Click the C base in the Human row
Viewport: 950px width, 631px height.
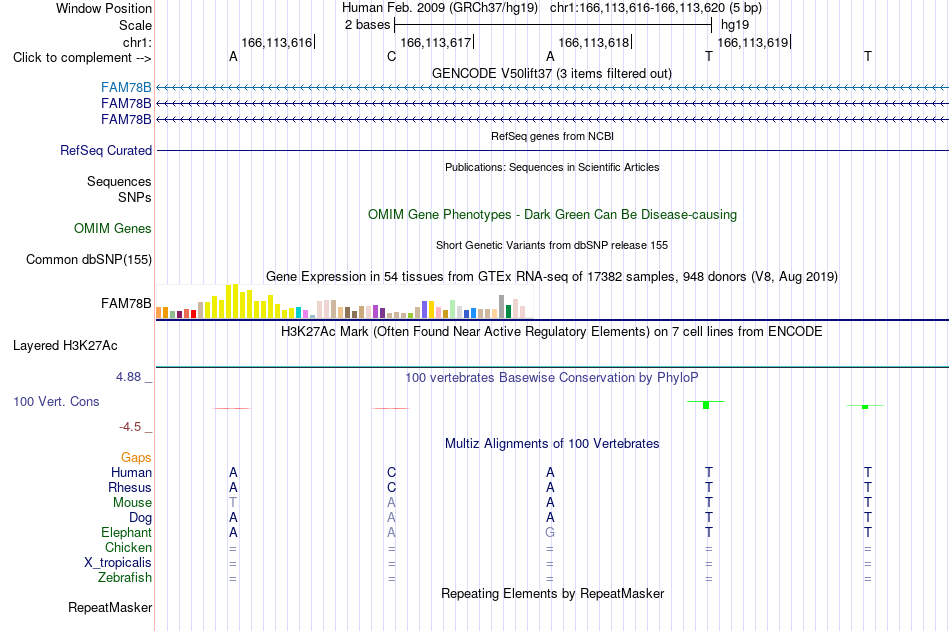click(x=391, y=472)
